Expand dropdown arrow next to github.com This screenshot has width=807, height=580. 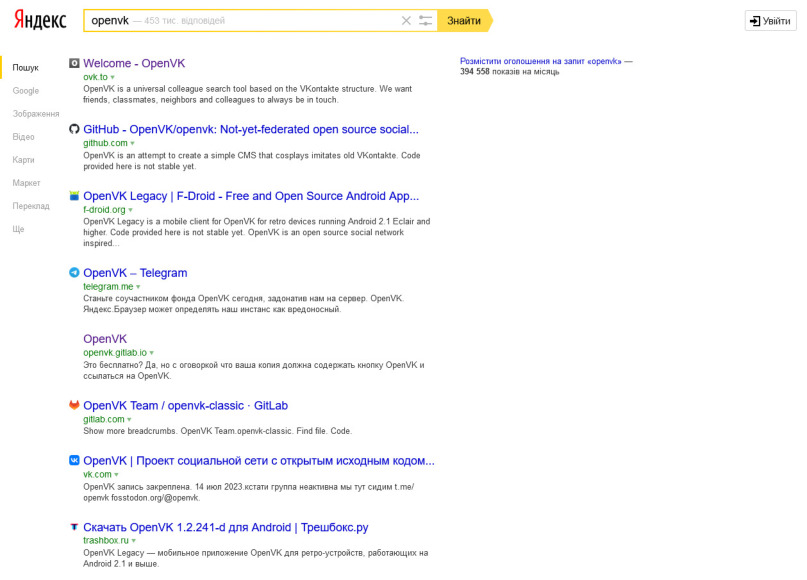click(x=132, y=144)
